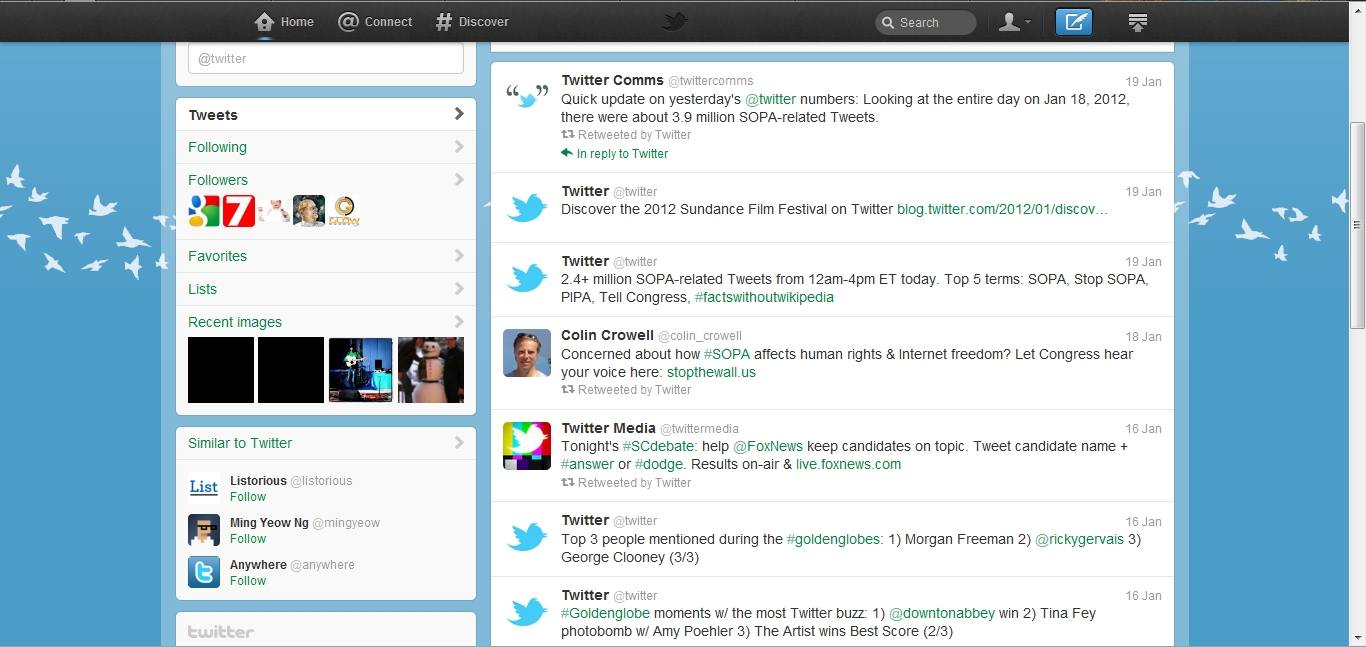Go to Home in top navigation
Screen dimensions: 1366x647
tap(284, 21)
